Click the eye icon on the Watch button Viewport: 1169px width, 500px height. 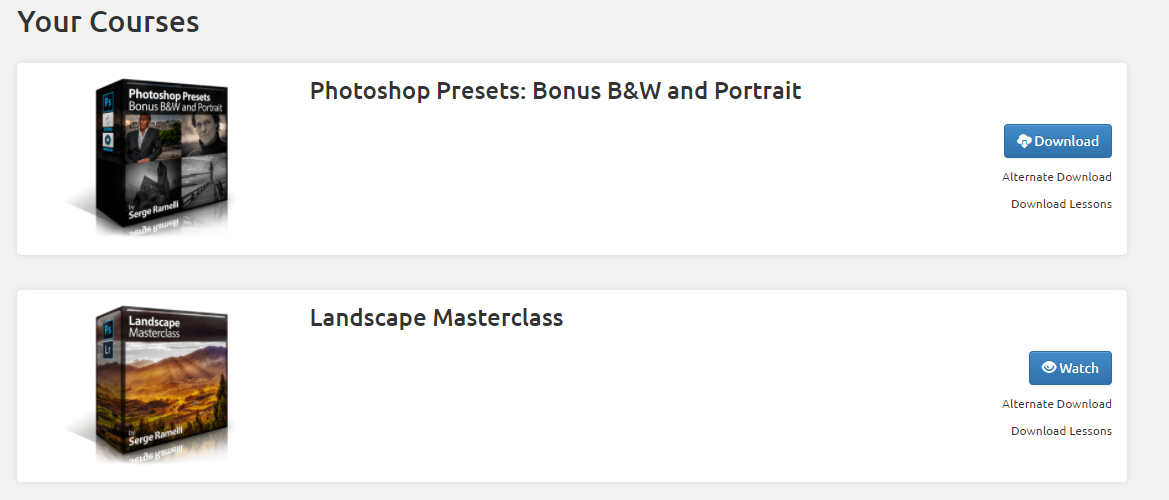[x=1049, y=368]
